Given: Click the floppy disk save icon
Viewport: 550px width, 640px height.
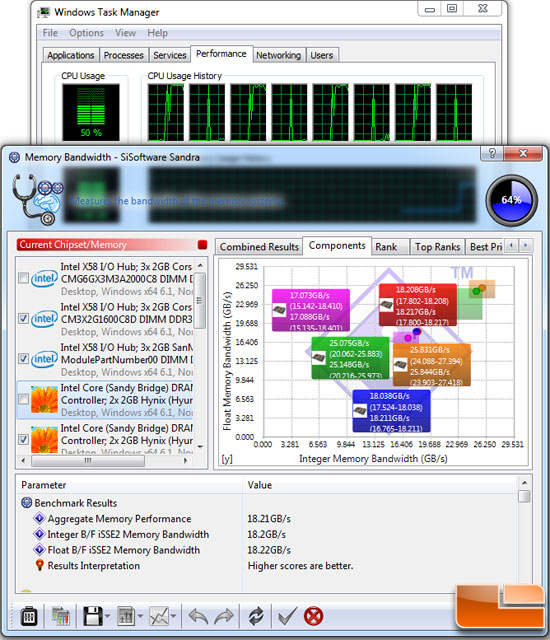Looking at the screenshot, I should click(93, 616).
